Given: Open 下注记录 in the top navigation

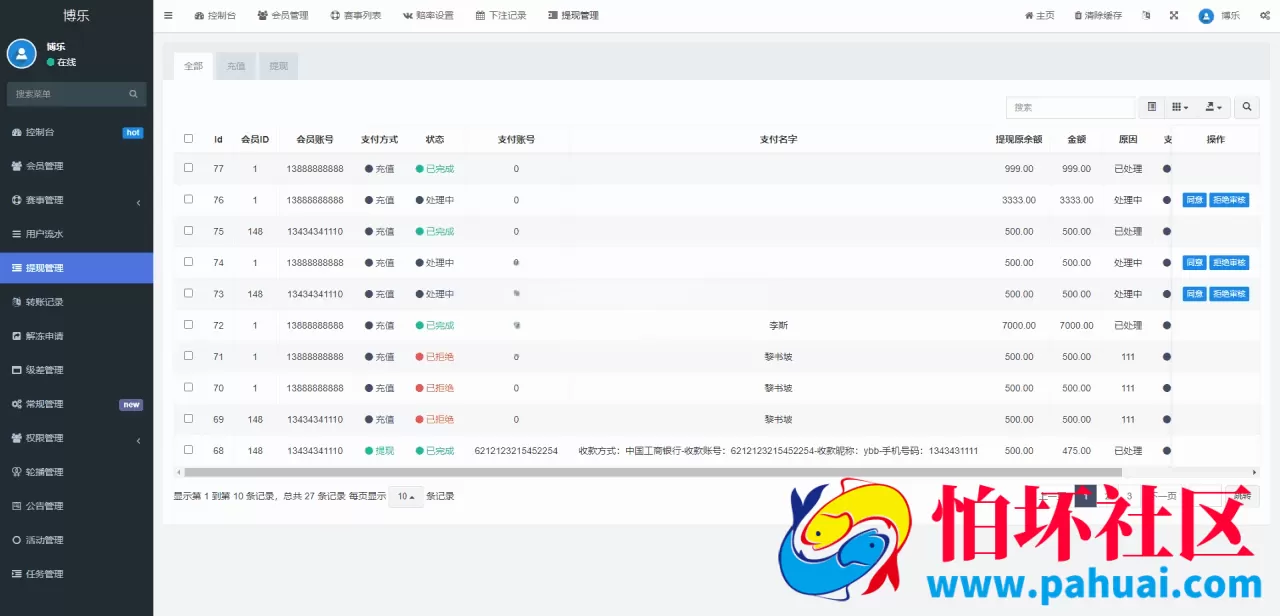Looking at the screenshot, I should tap(501, 15).
